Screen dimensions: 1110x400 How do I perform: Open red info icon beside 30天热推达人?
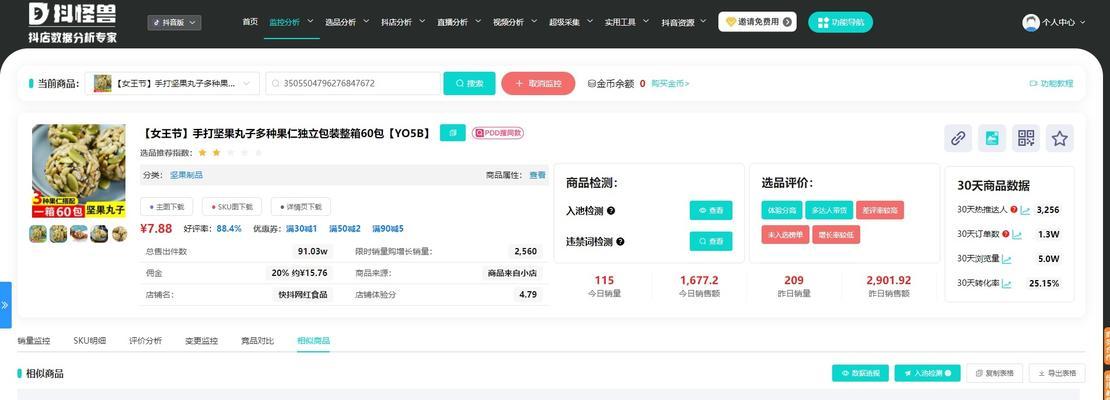[1014, 210]
